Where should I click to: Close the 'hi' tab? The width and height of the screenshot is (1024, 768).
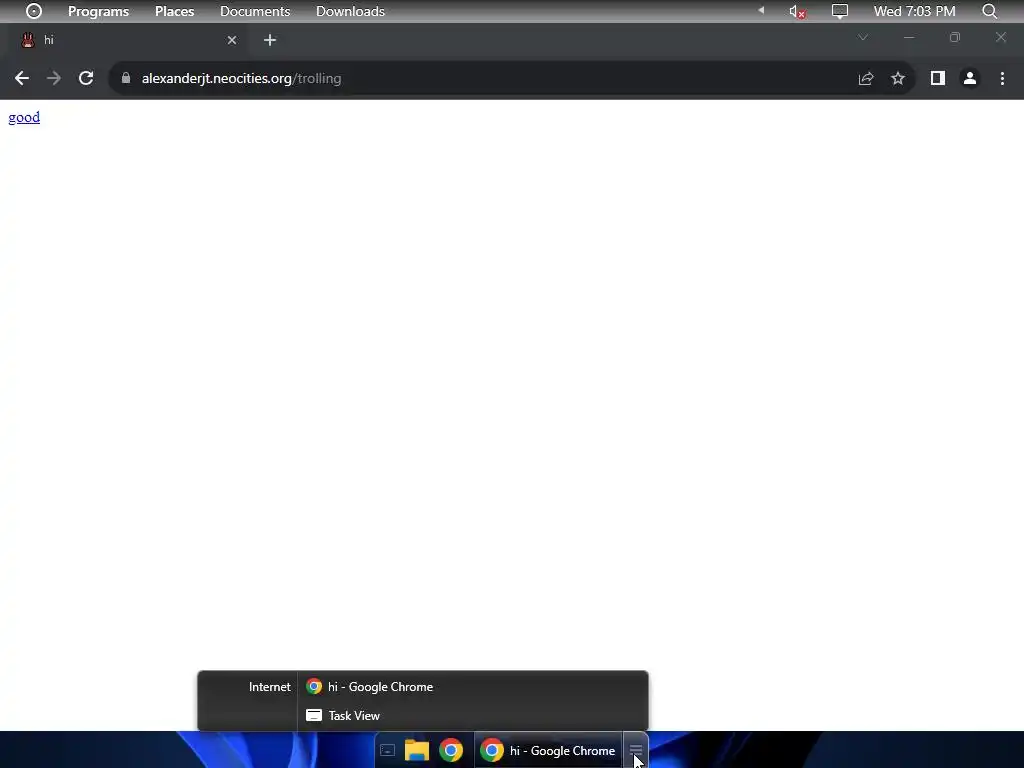[232, 40]
